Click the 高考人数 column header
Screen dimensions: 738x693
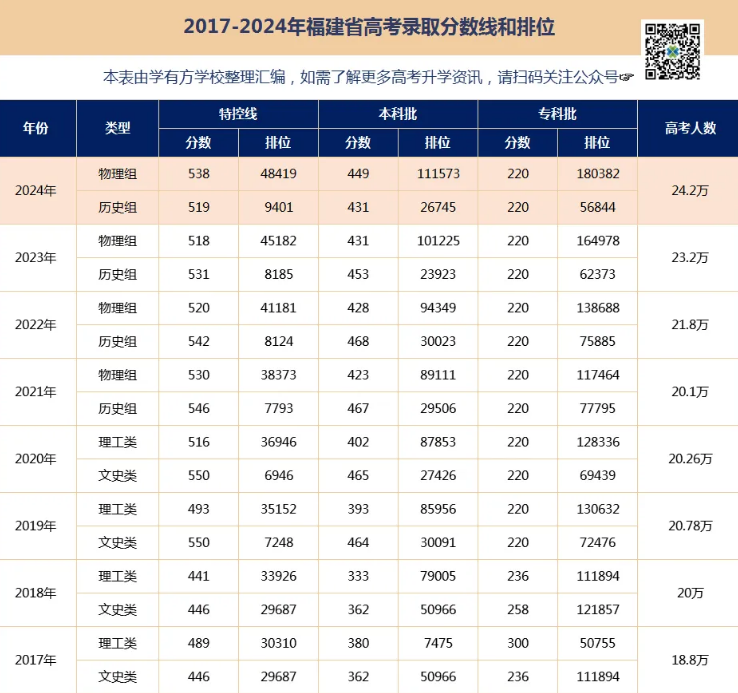690,128
